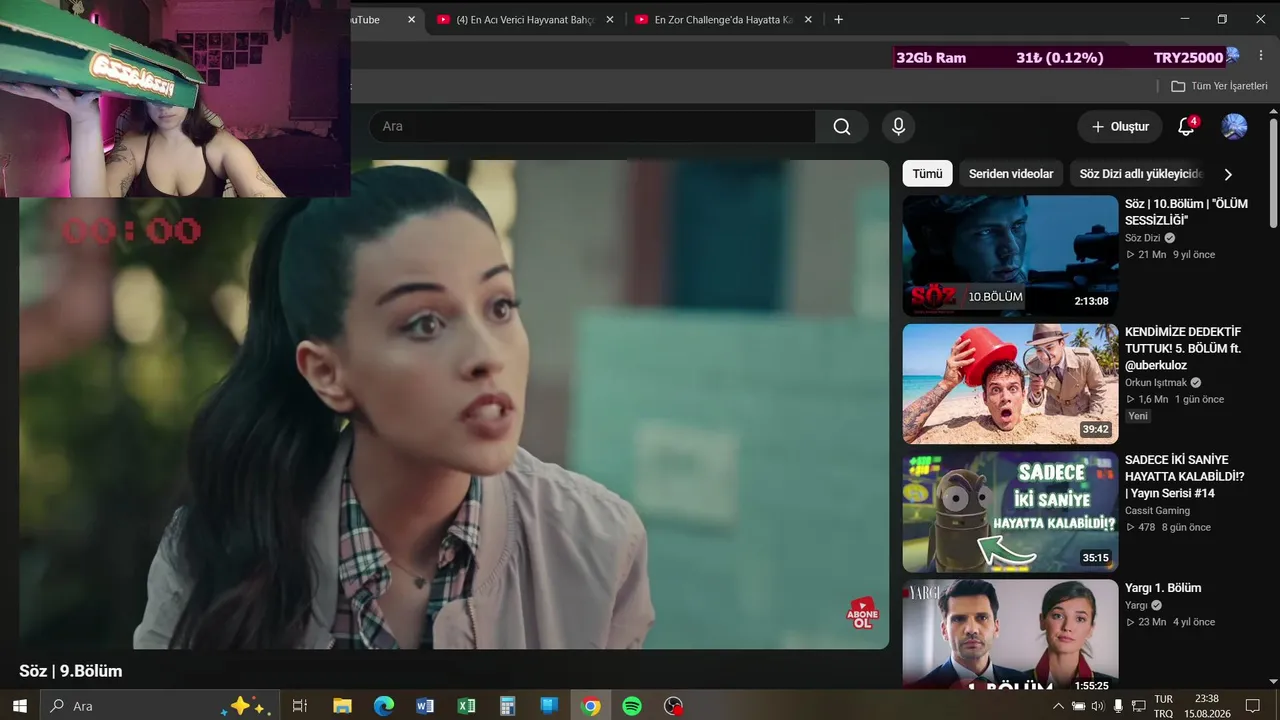Open Spotify from the taskbar
Viewport: 1280px width, 720px height.
point(632,706)
